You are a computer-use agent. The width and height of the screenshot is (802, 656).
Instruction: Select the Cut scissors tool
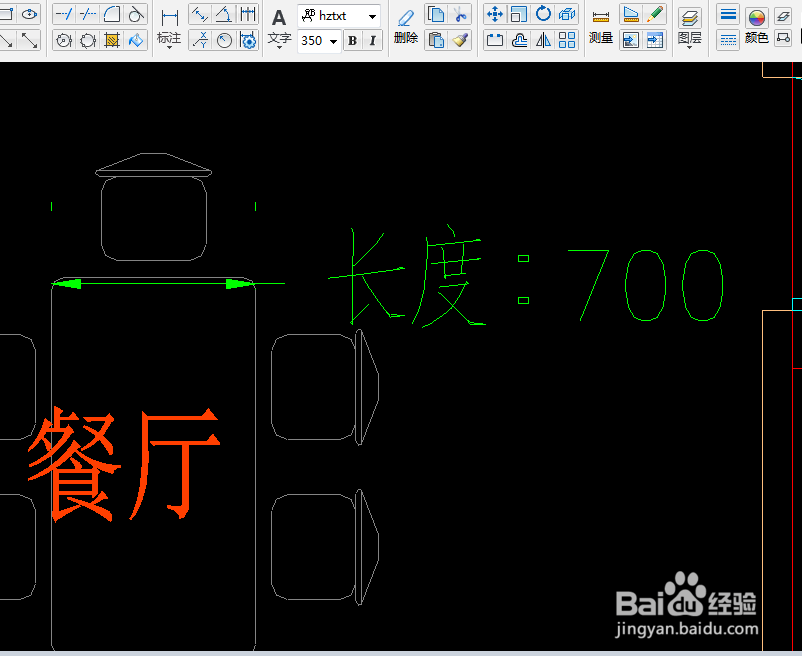[461, 15]
